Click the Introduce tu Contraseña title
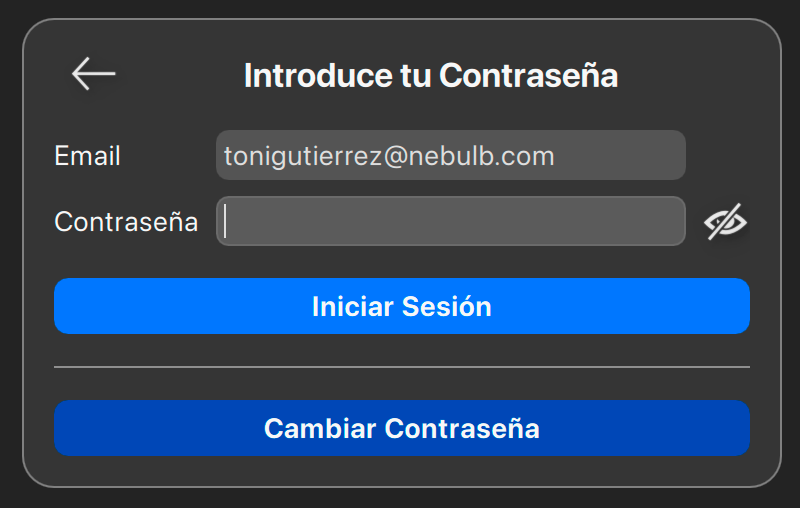The height and width of the screenshot is (508, 800). point(430,76)
